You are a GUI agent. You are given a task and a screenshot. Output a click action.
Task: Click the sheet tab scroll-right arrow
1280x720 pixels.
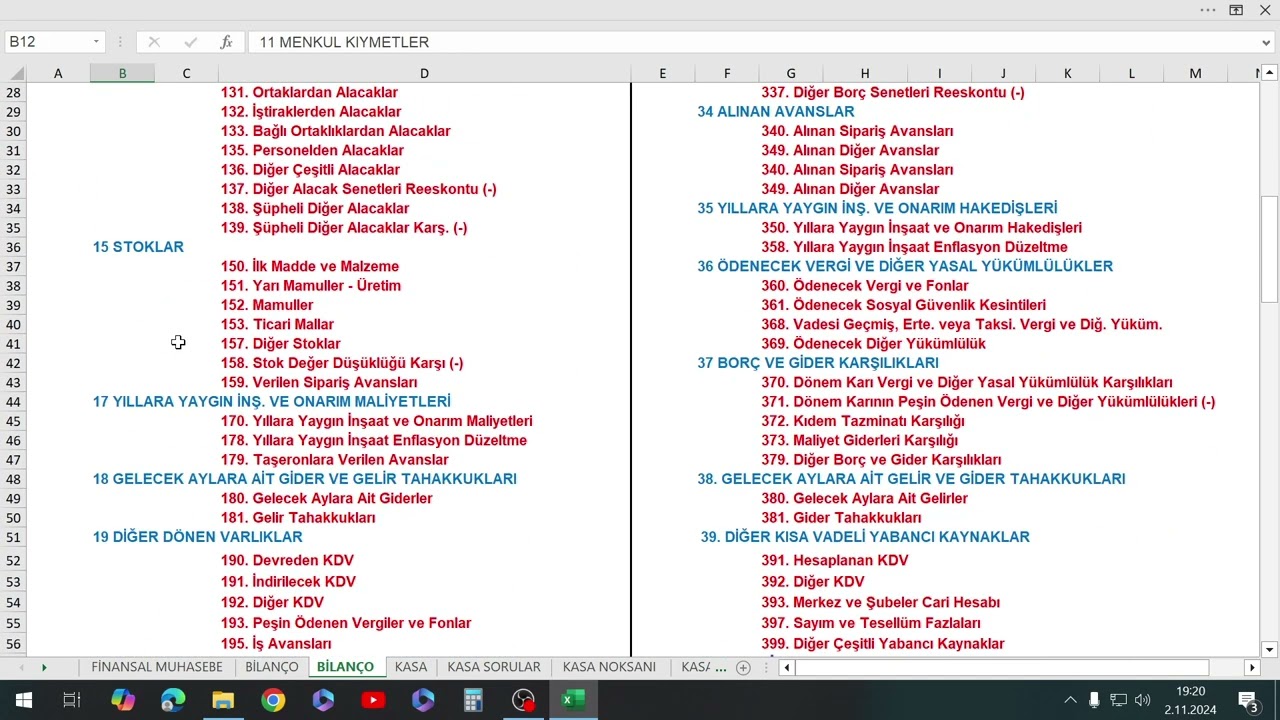44,667
